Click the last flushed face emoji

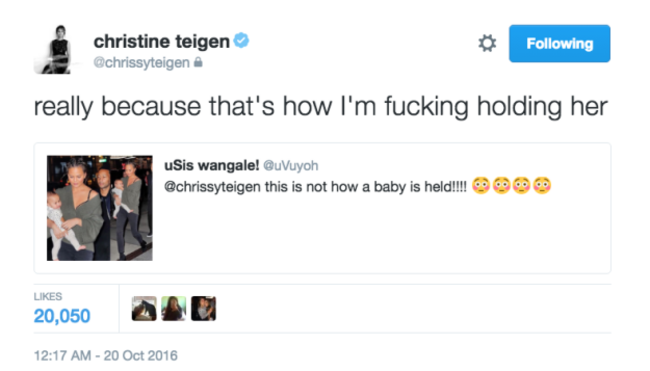[542, 185]
